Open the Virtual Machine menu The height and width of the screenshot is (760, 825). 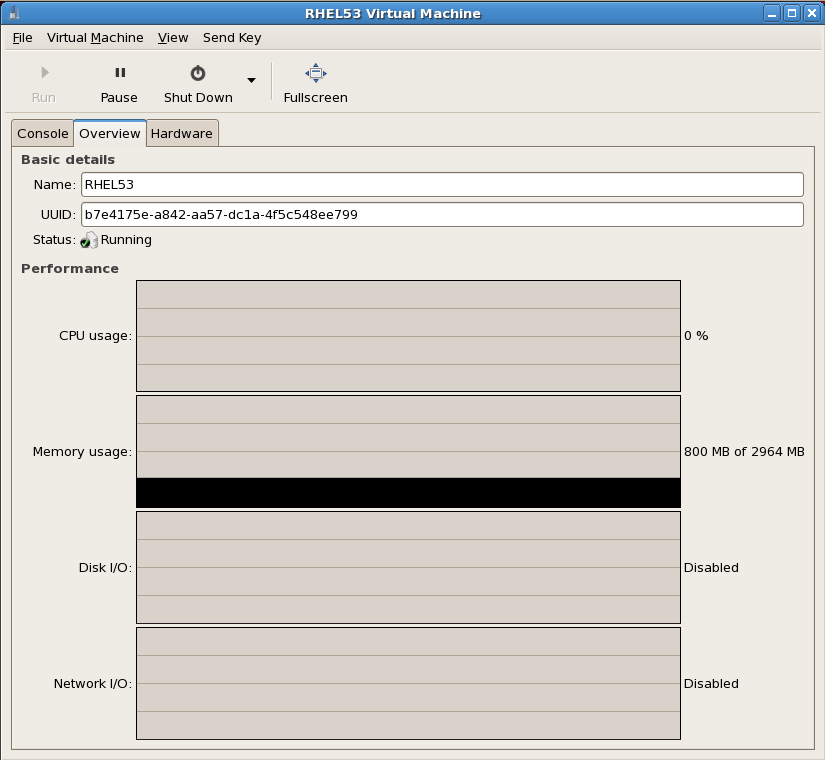pyautogui.click(x=94, y=38)
